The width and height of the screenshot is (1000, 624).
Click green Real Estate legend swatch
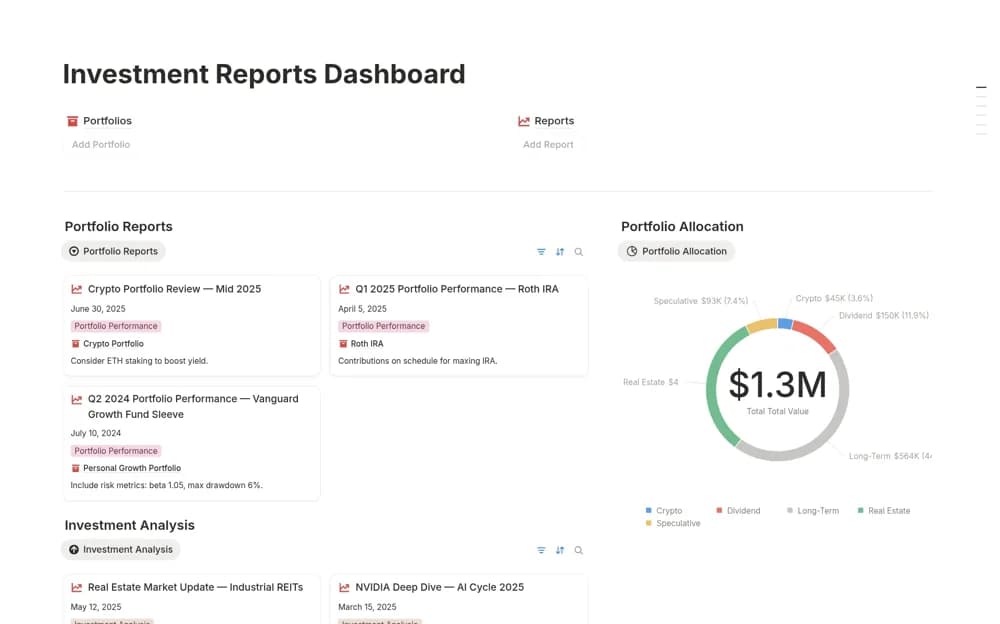(x=860, y=510)
